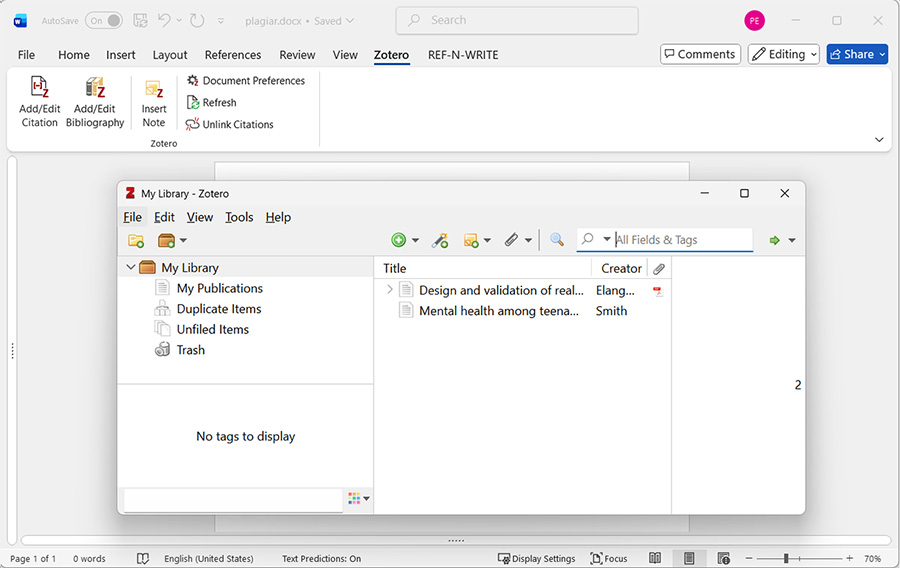
Task: Undo the last action in Word
Action: [164, 21]
